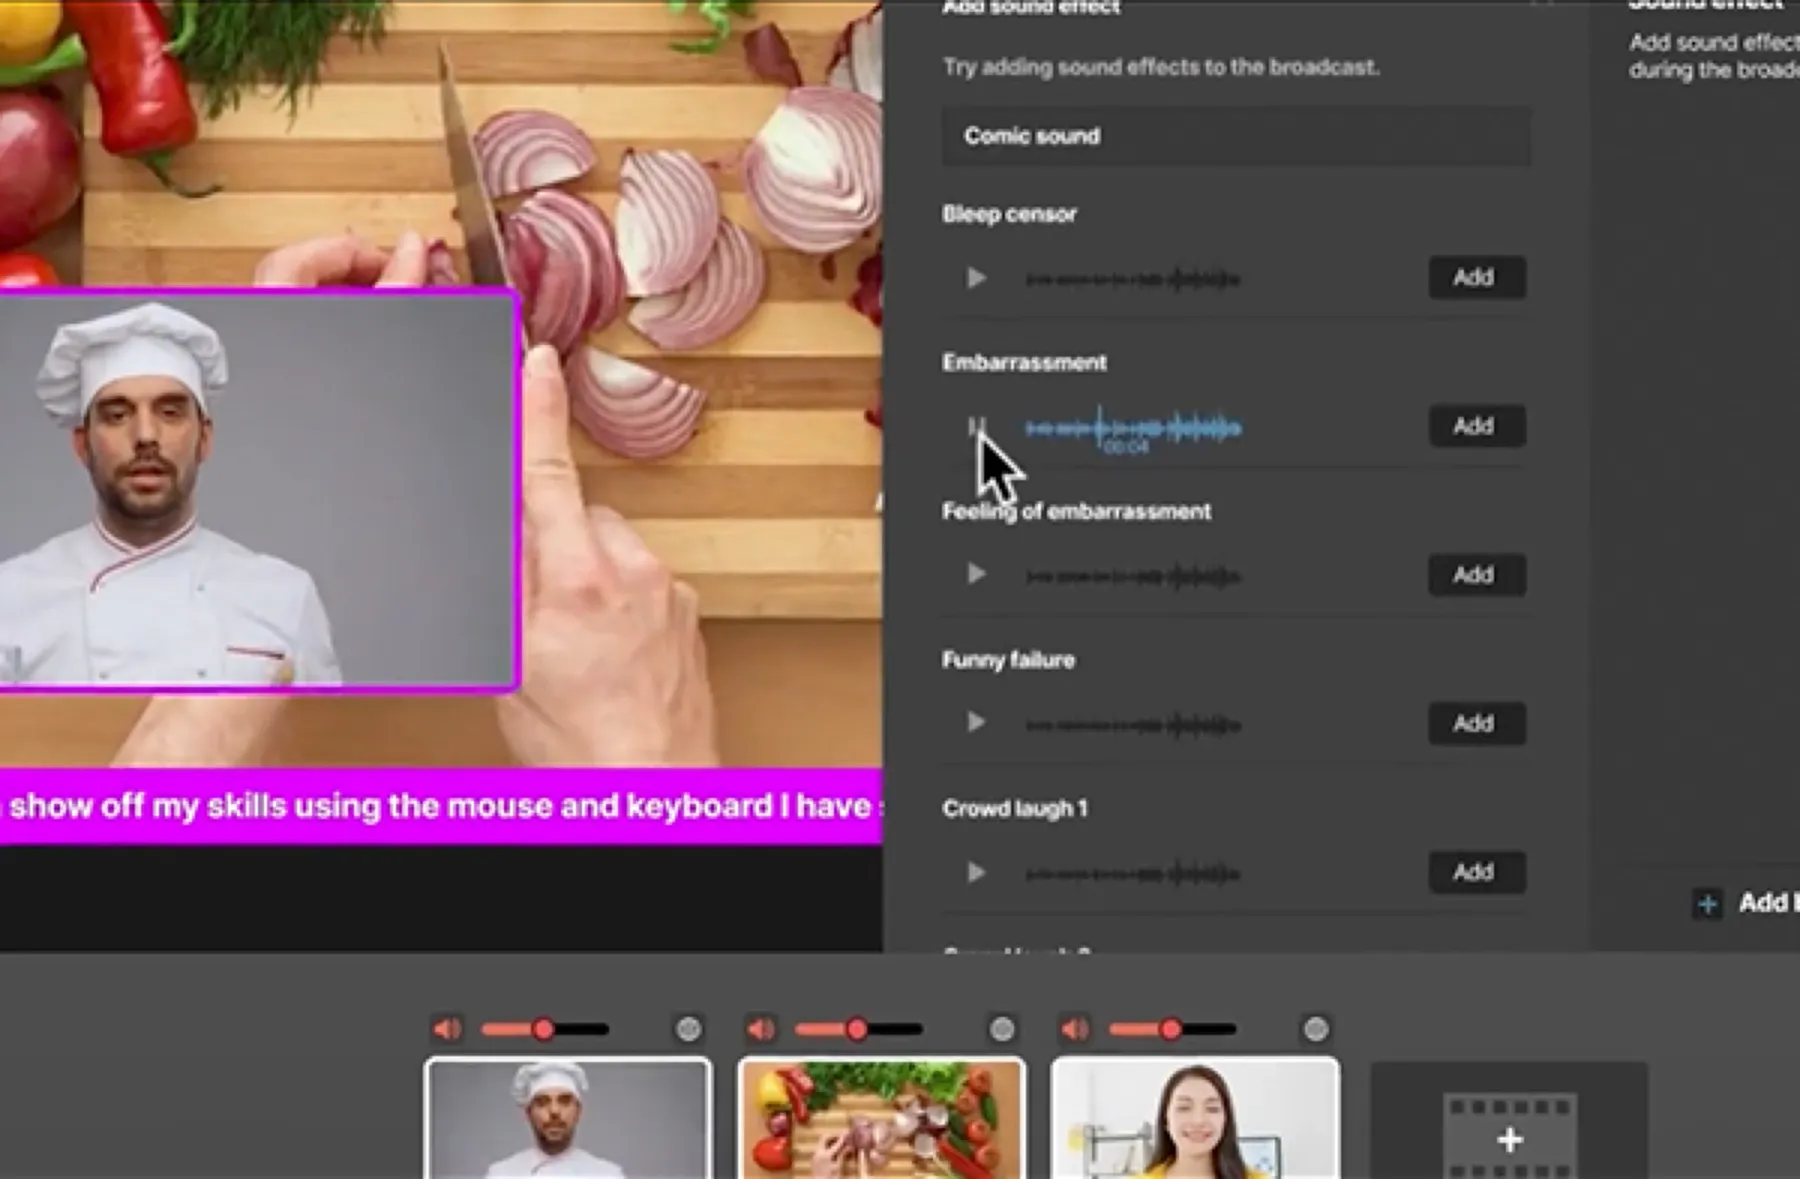The image size is (1800, 1179).
Task: Add the Crowd laugh 1 effect
Action: point(1476,871)
